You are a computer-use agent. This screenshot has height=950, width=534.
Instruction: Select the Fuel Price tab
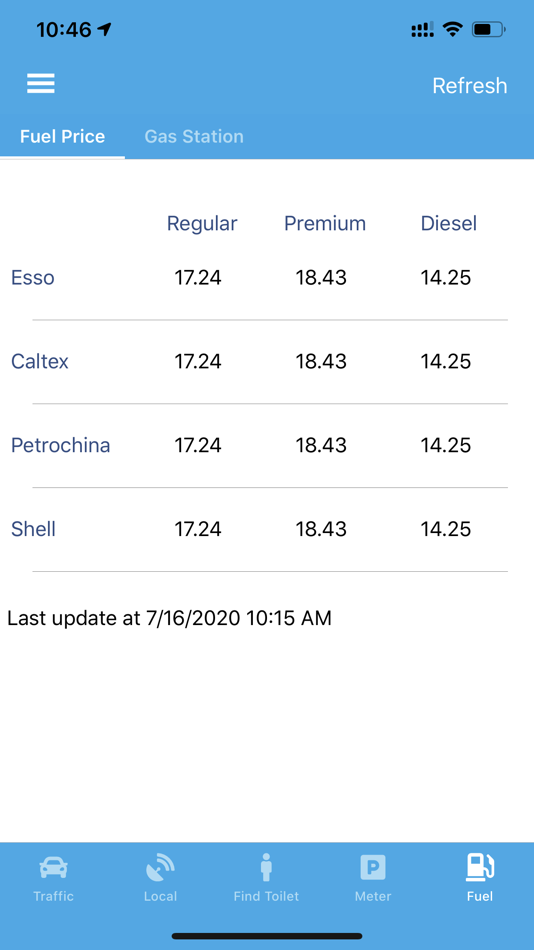(62, 136)
